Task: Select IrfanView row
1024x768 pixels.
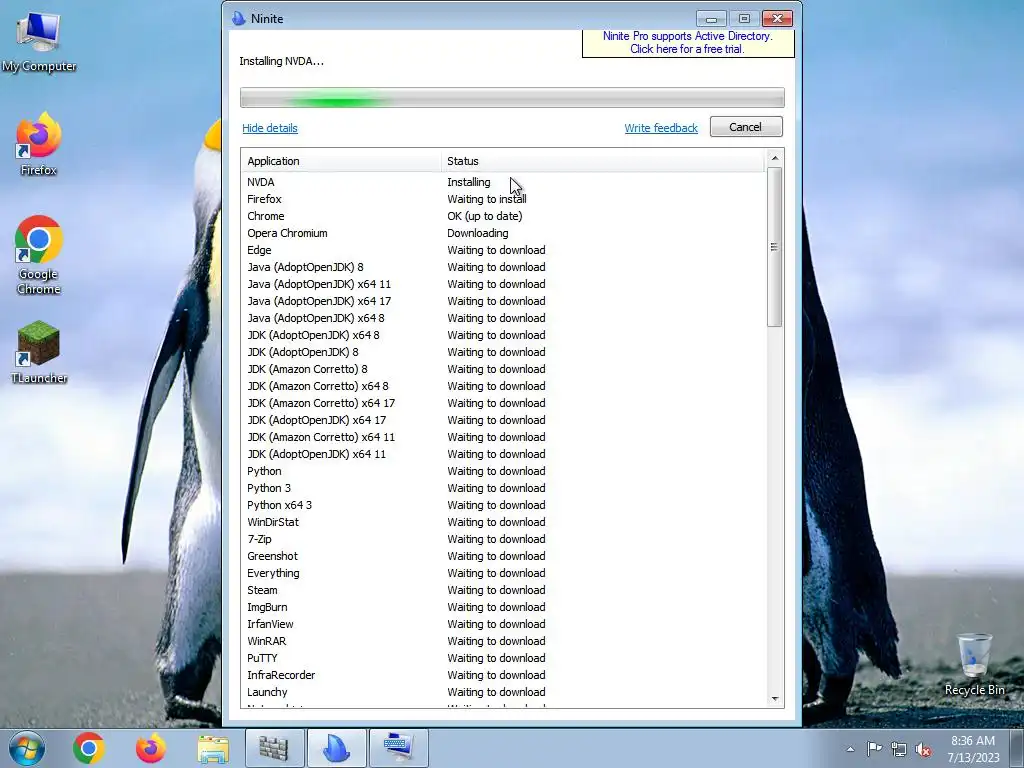Action: [x=503, y=624]
